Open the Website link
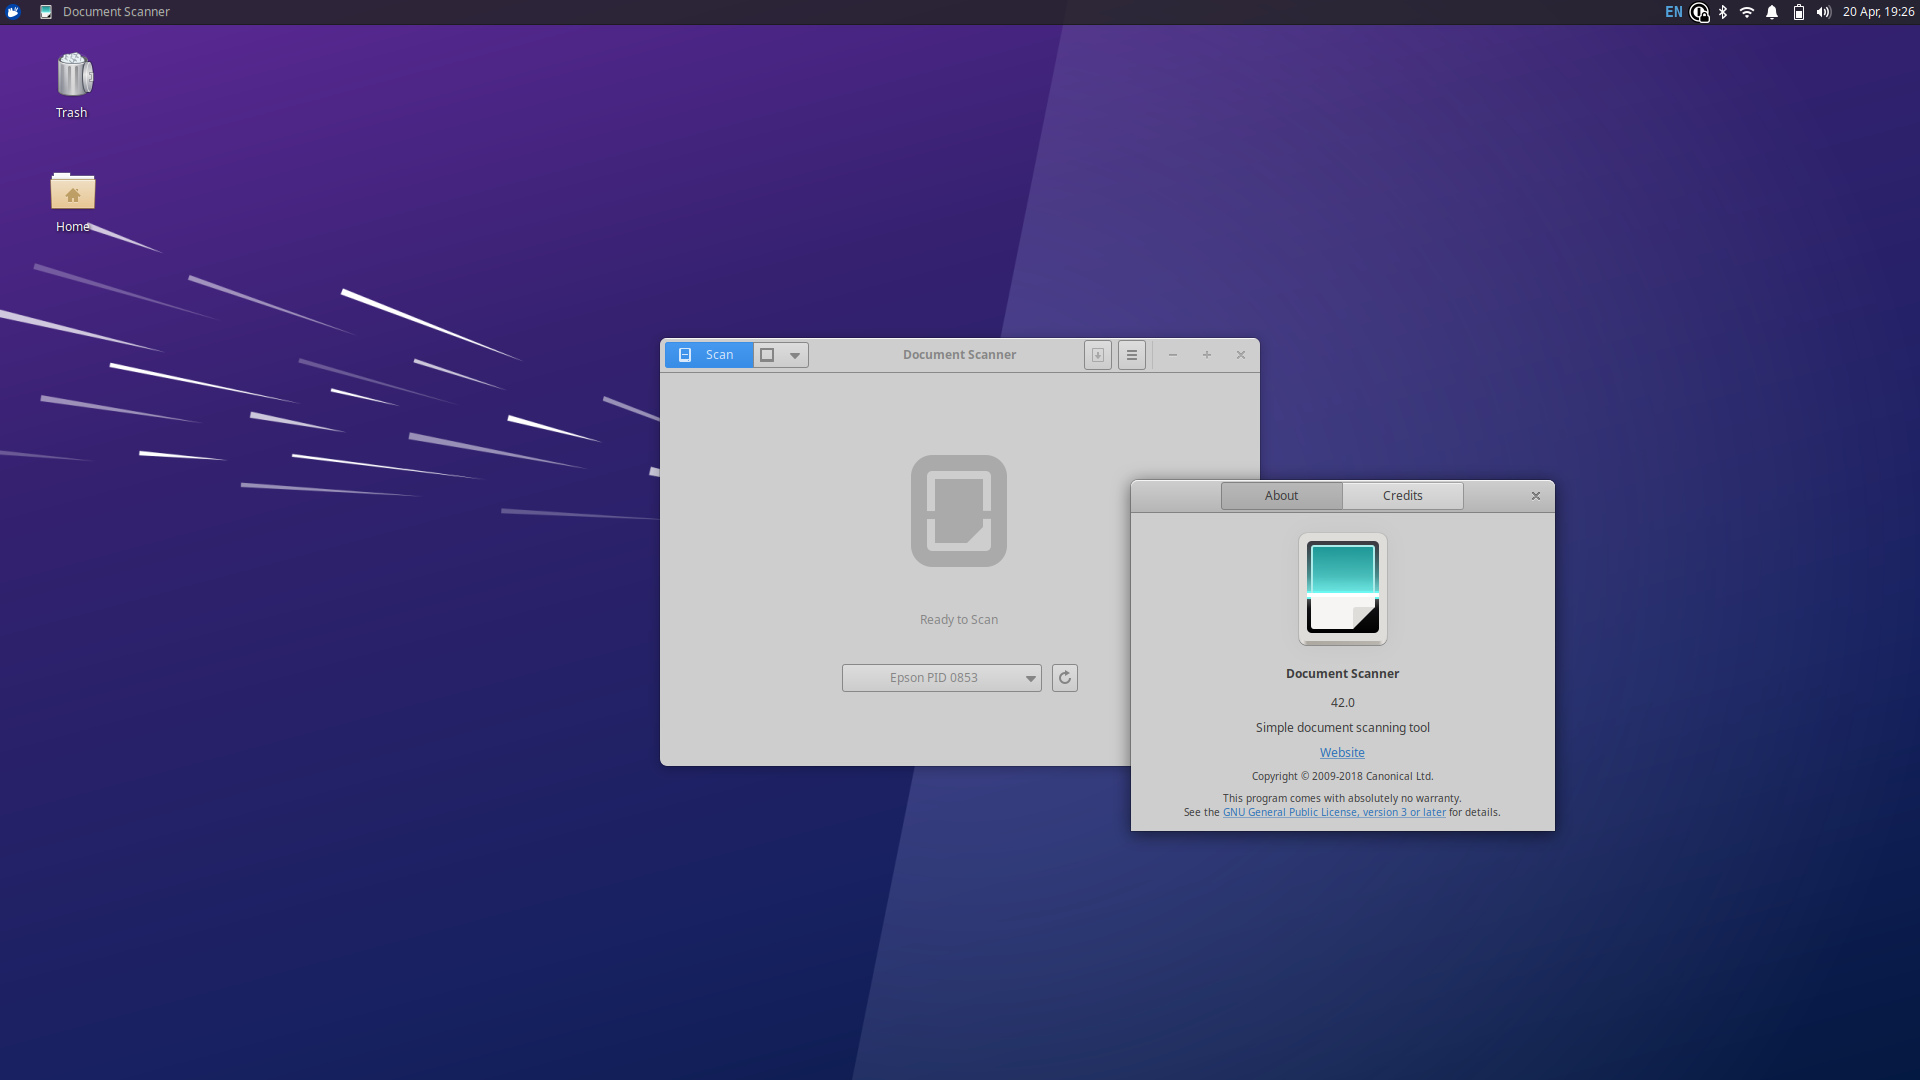Viewport: 1920px width, 1080px height. [x=1341, y=752]
